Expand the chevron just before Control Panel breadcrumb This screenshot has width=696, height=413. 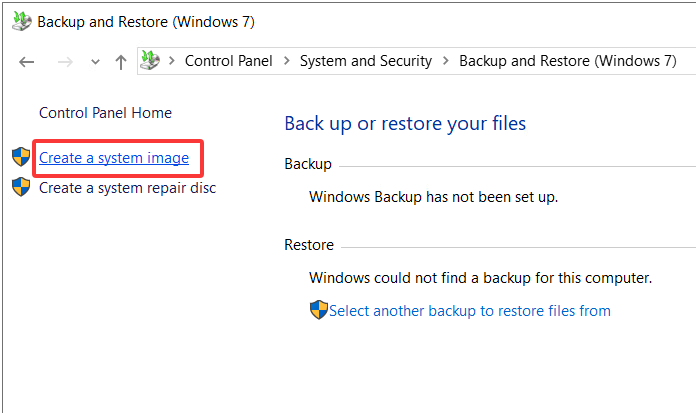click(x=172, y=61)
